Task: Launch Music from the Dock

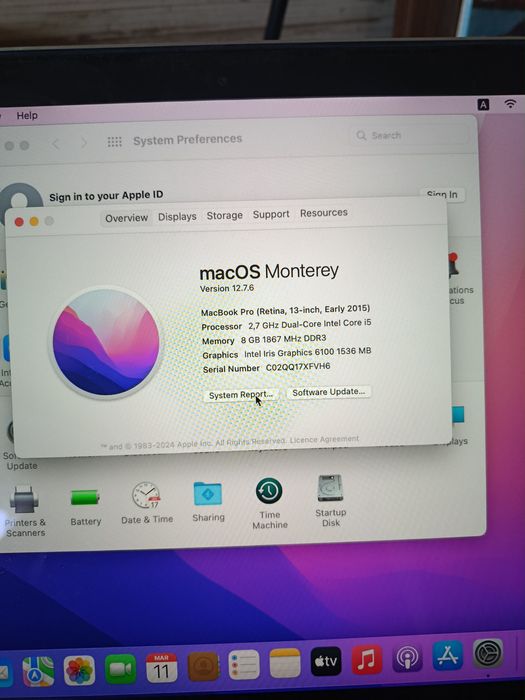Action: point(367,659)
